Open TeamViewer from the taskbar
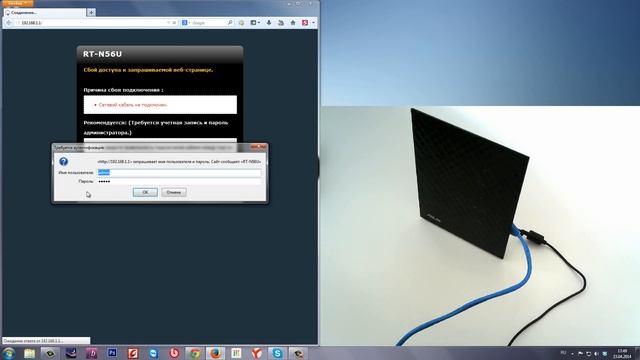 click(x=153, y=353)
